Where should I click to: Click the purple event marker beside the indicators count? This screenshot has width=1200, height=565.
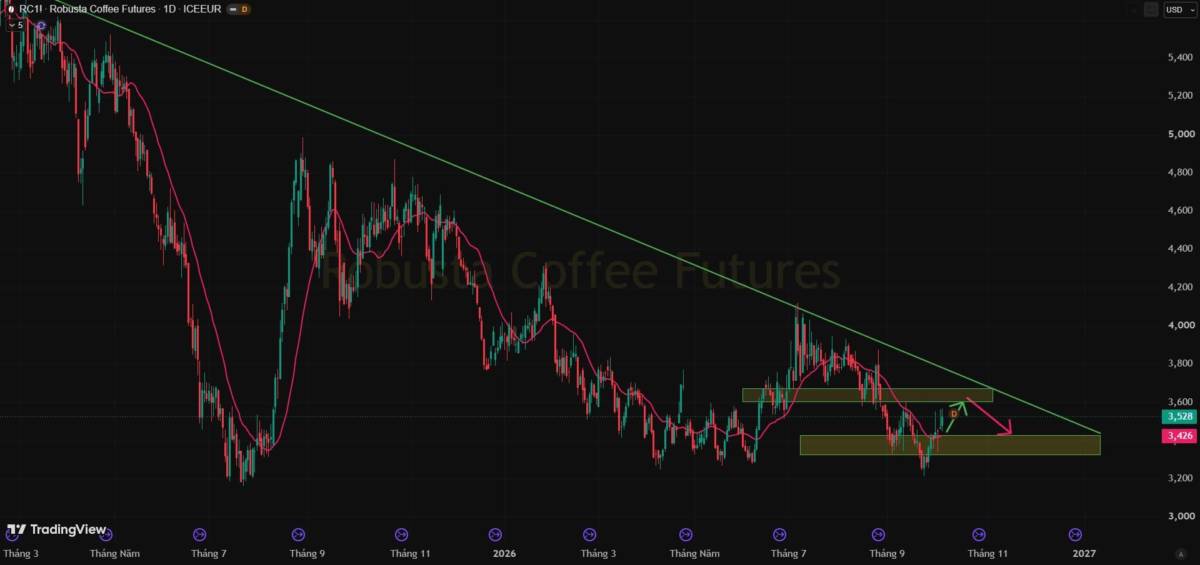(x=41, y=24)
